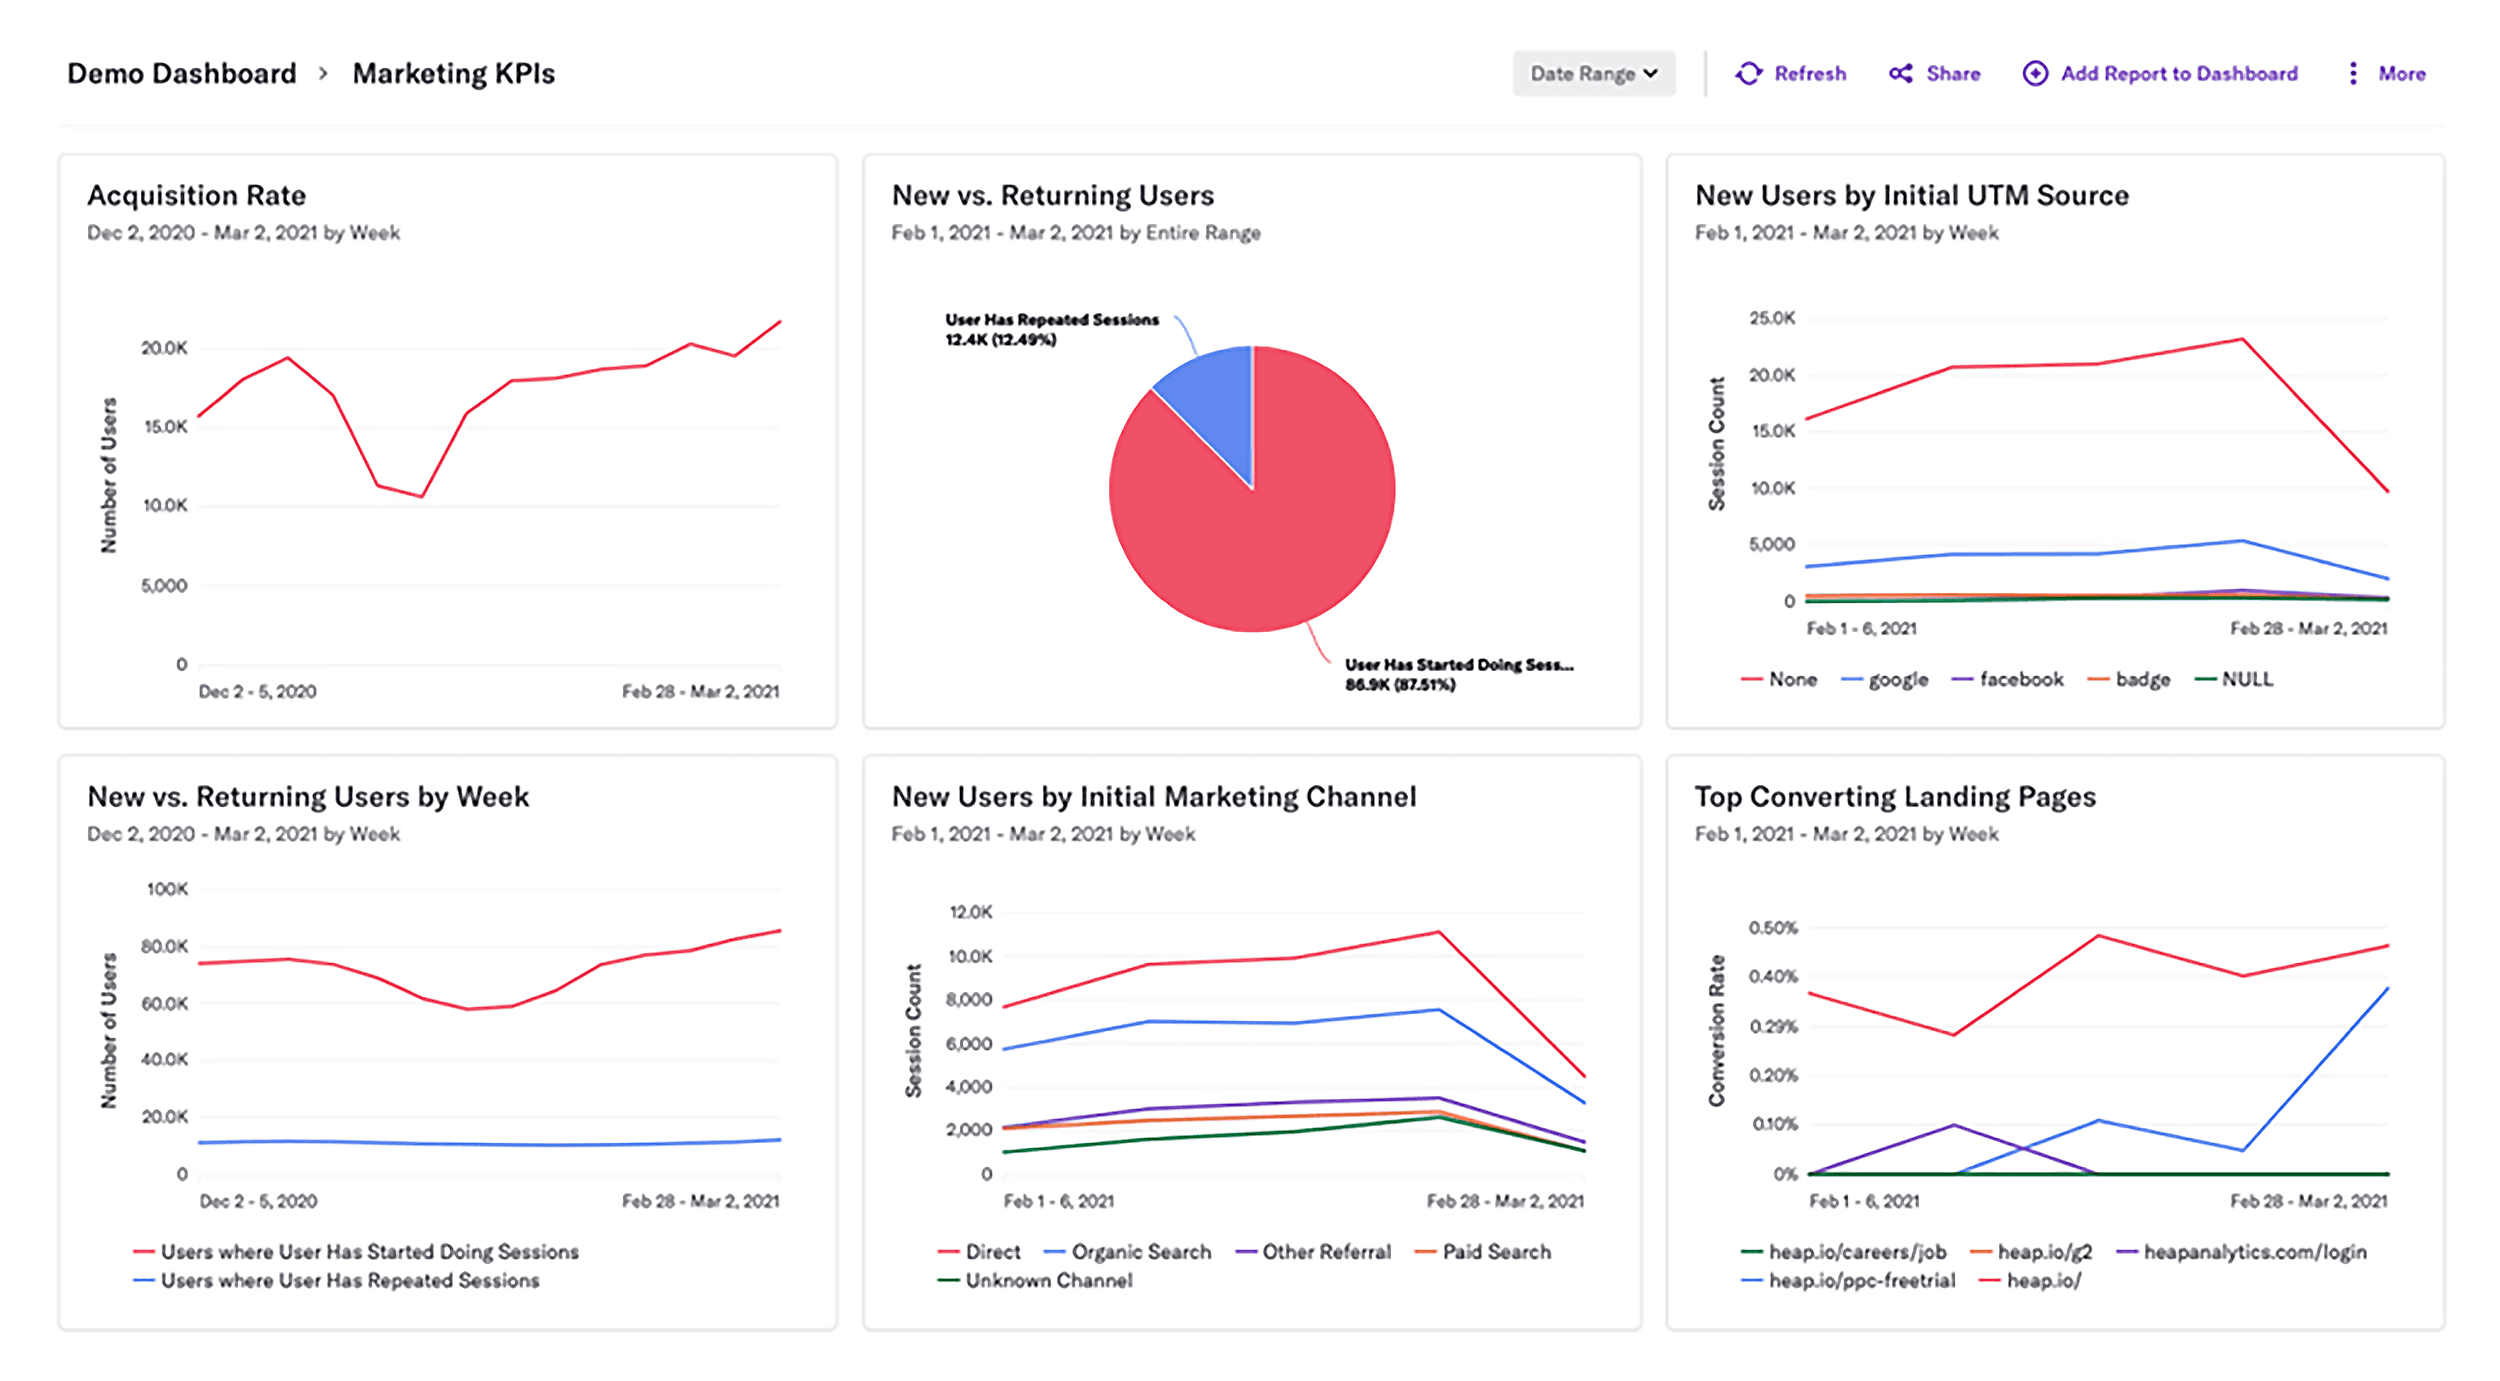Toggle the NULL legend entry
2500x1381 pixels.
[2246, 678]
